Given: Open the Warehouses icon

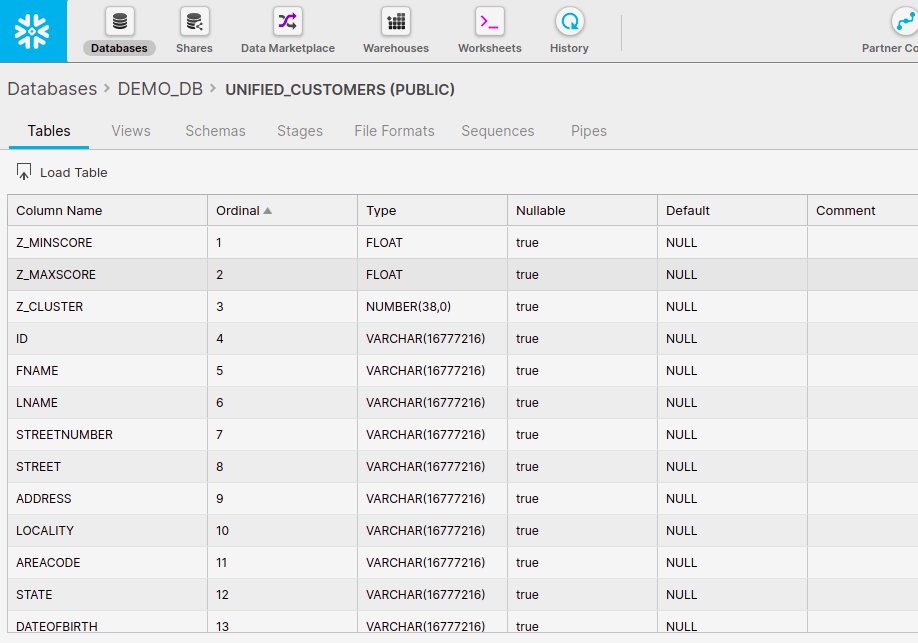Looking at the screenshot, I should point(396,22).
